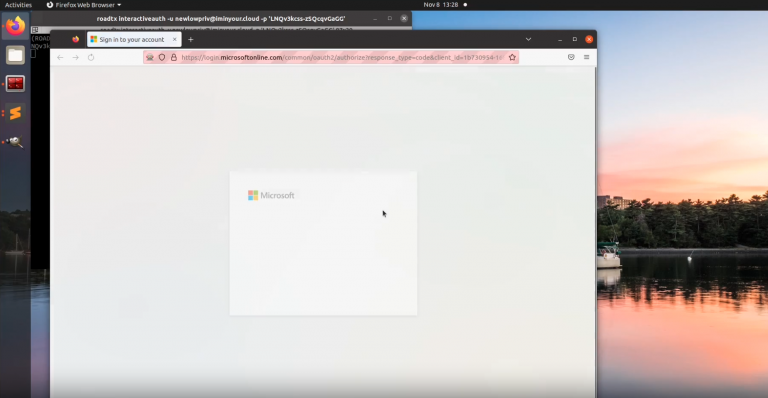Click the private browsing mask icon in address bar
768x398 pixels.
pyautogui.click(x=150, y=57)
